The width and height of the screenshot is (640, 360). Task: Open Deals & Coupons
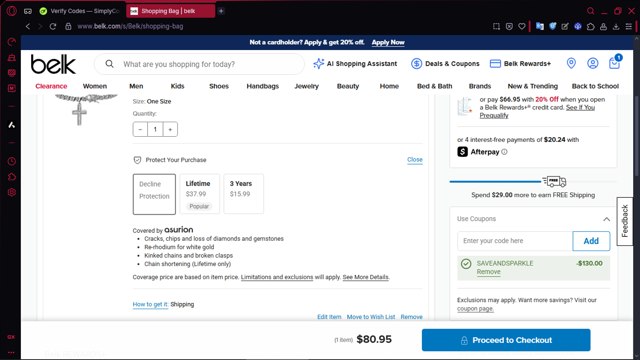pyautogui.click(x=445, y=64)
